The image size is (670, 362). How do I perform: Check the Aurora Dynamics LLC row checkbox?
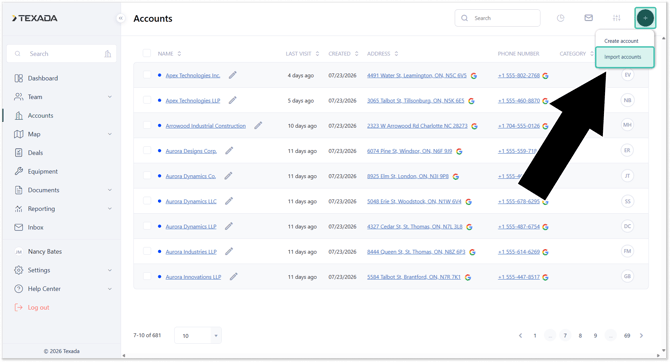(147, 201)
